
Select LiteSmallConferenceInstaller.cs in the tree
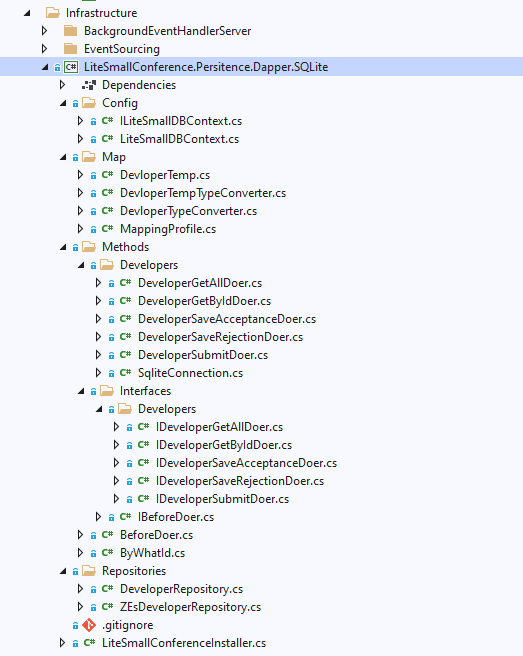pos(184,643)
